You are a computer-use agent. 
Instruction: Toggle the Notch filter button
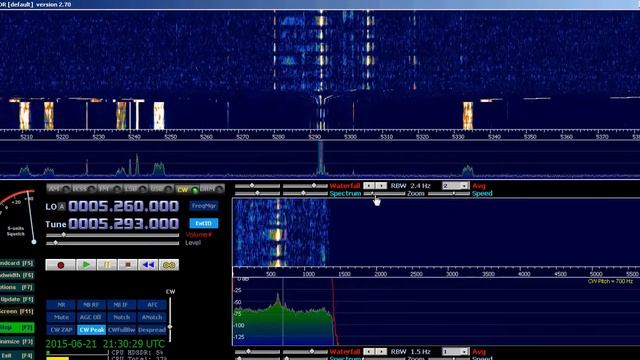pos(121,317)
